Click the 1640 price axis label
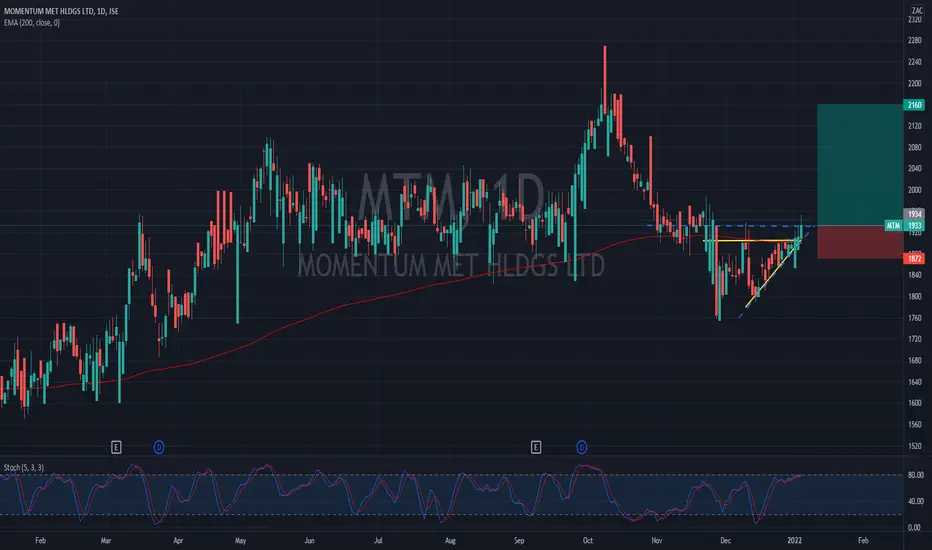 (914, 382)
